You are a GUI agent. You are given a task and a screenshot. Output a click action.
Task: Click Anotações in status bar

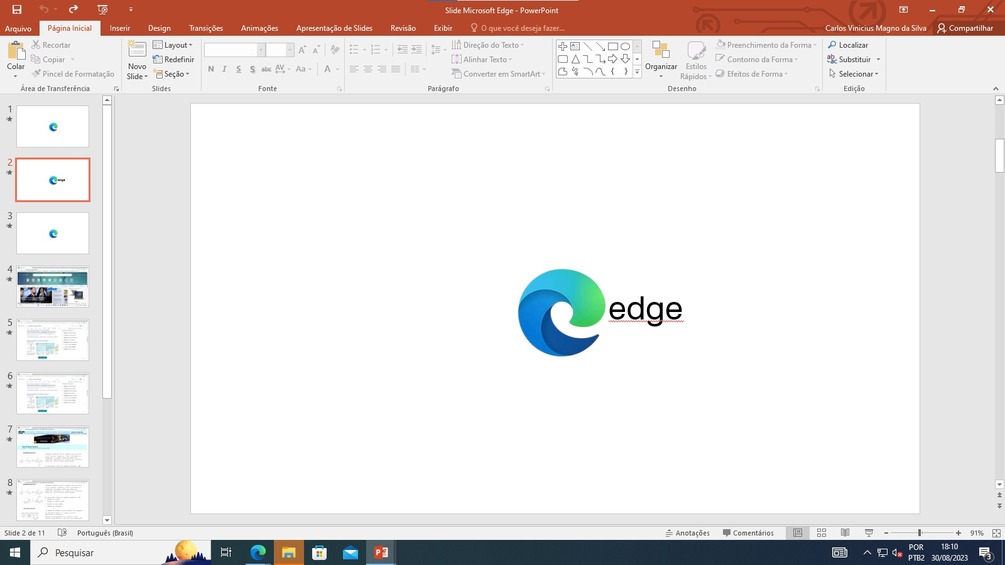pos(687,533)
